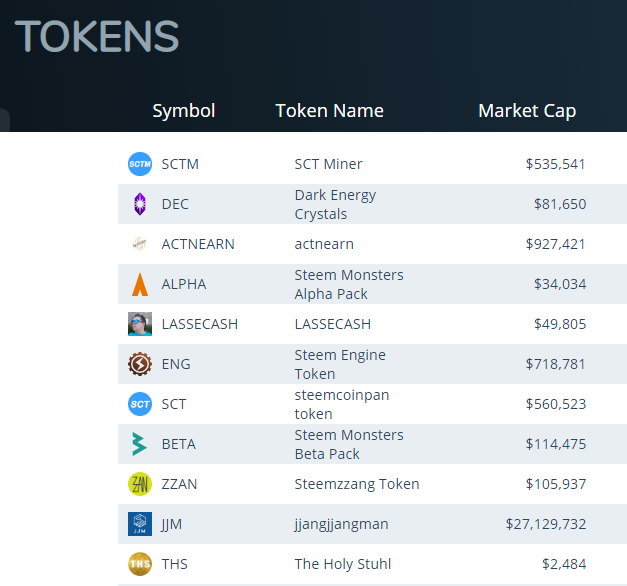Sort by the Symbol column header

click(x=184, y=111)
